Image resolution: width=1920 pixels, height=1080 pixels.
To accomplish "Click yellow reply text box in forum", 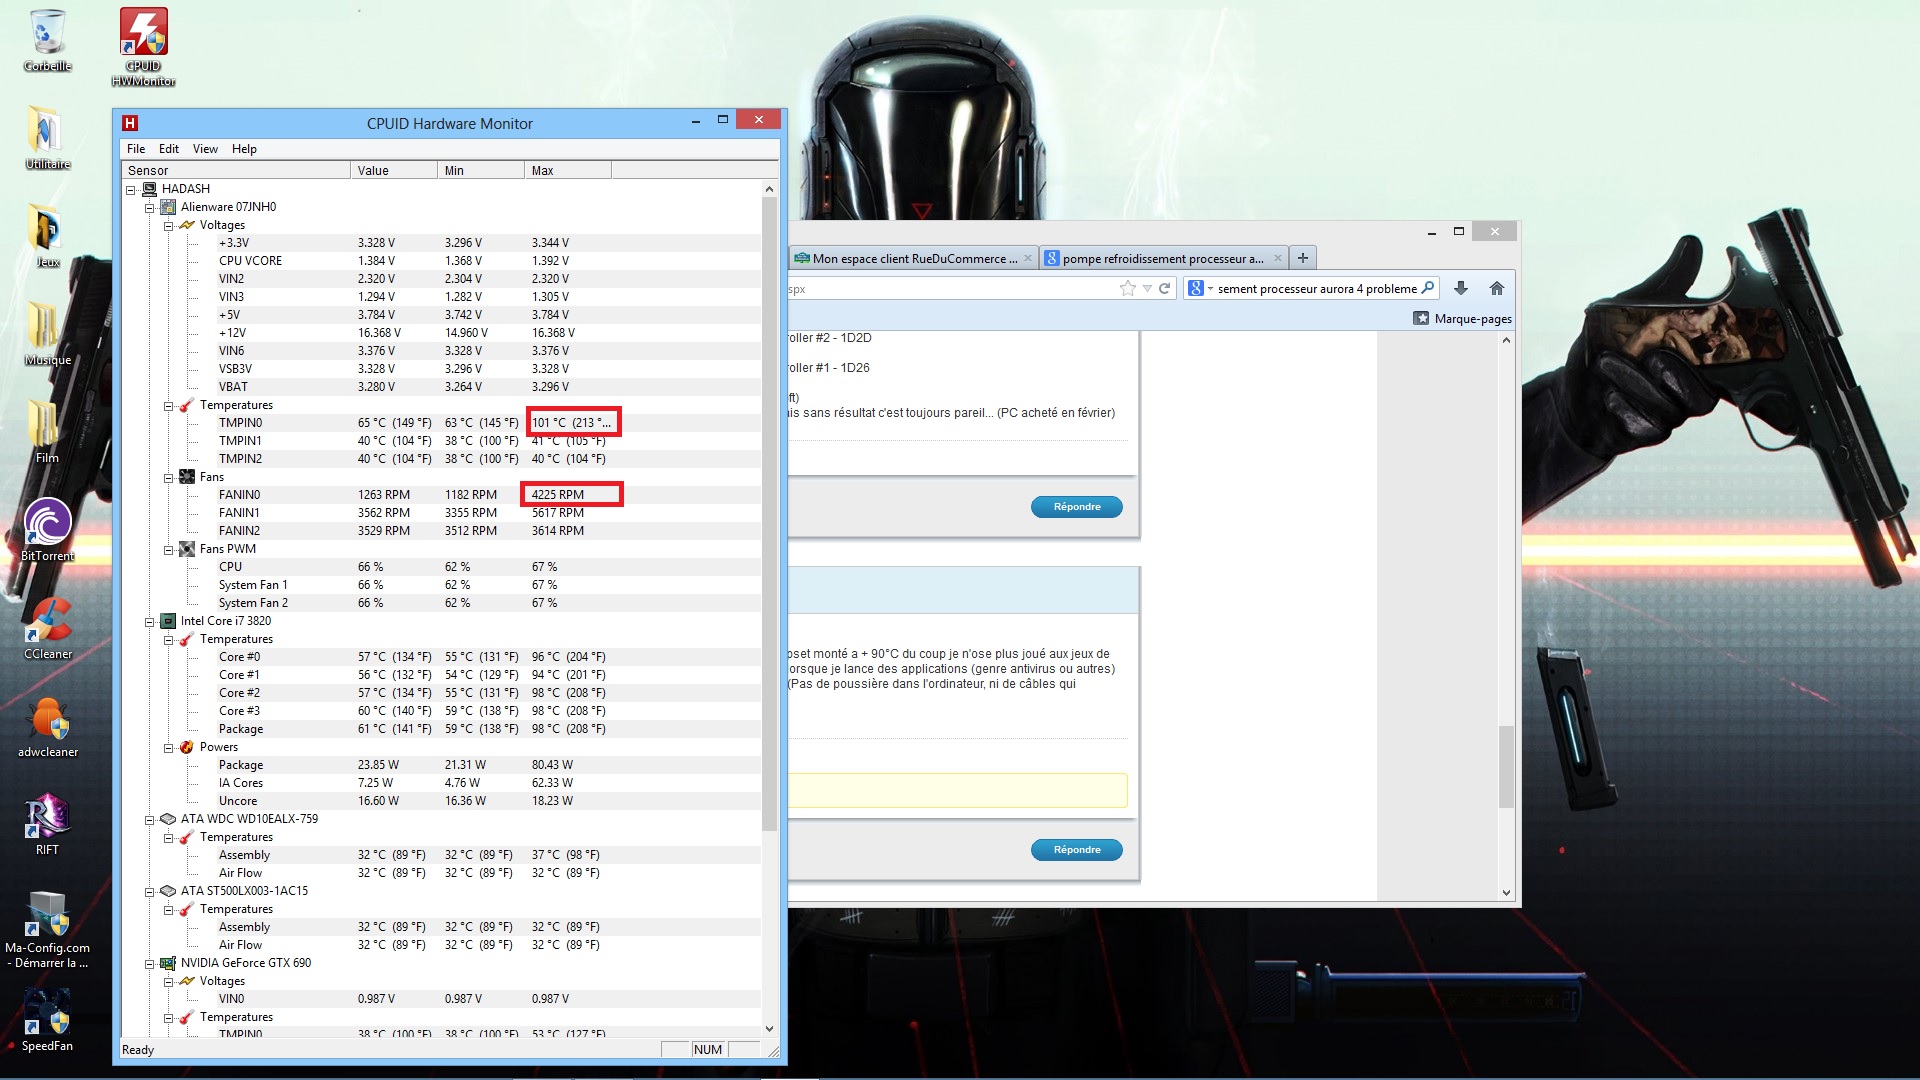I will point(957,790).
